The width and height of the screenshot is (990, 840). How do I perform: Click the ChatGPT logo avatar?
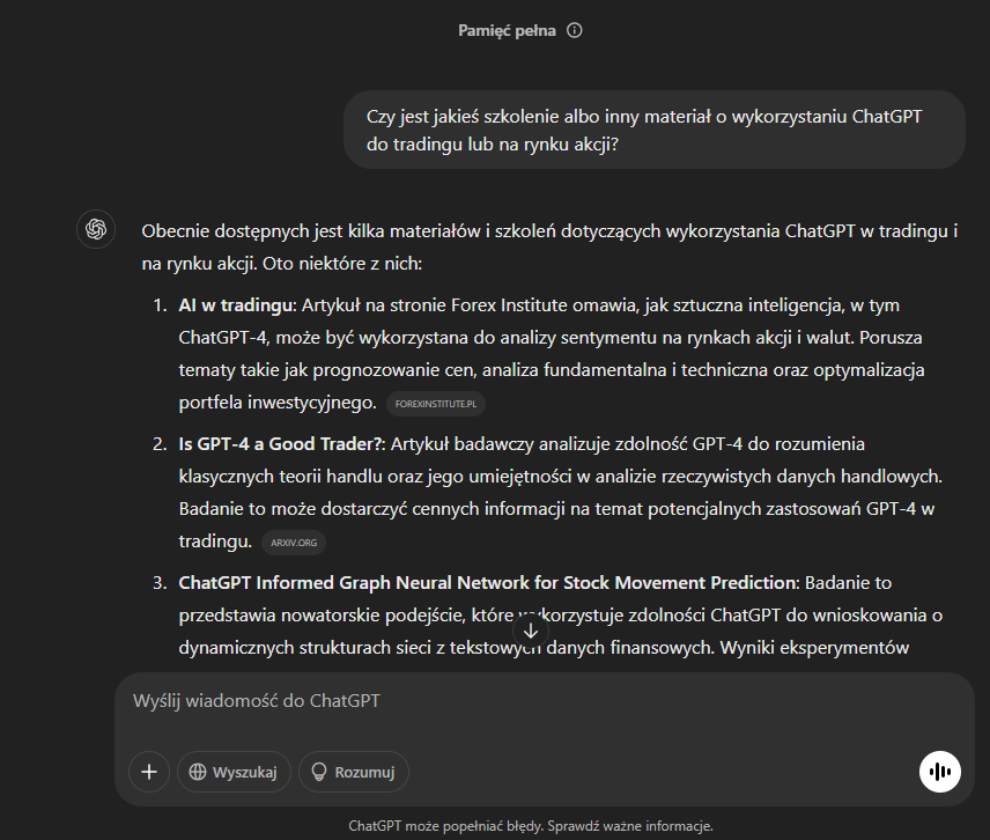tap(96, 229)
